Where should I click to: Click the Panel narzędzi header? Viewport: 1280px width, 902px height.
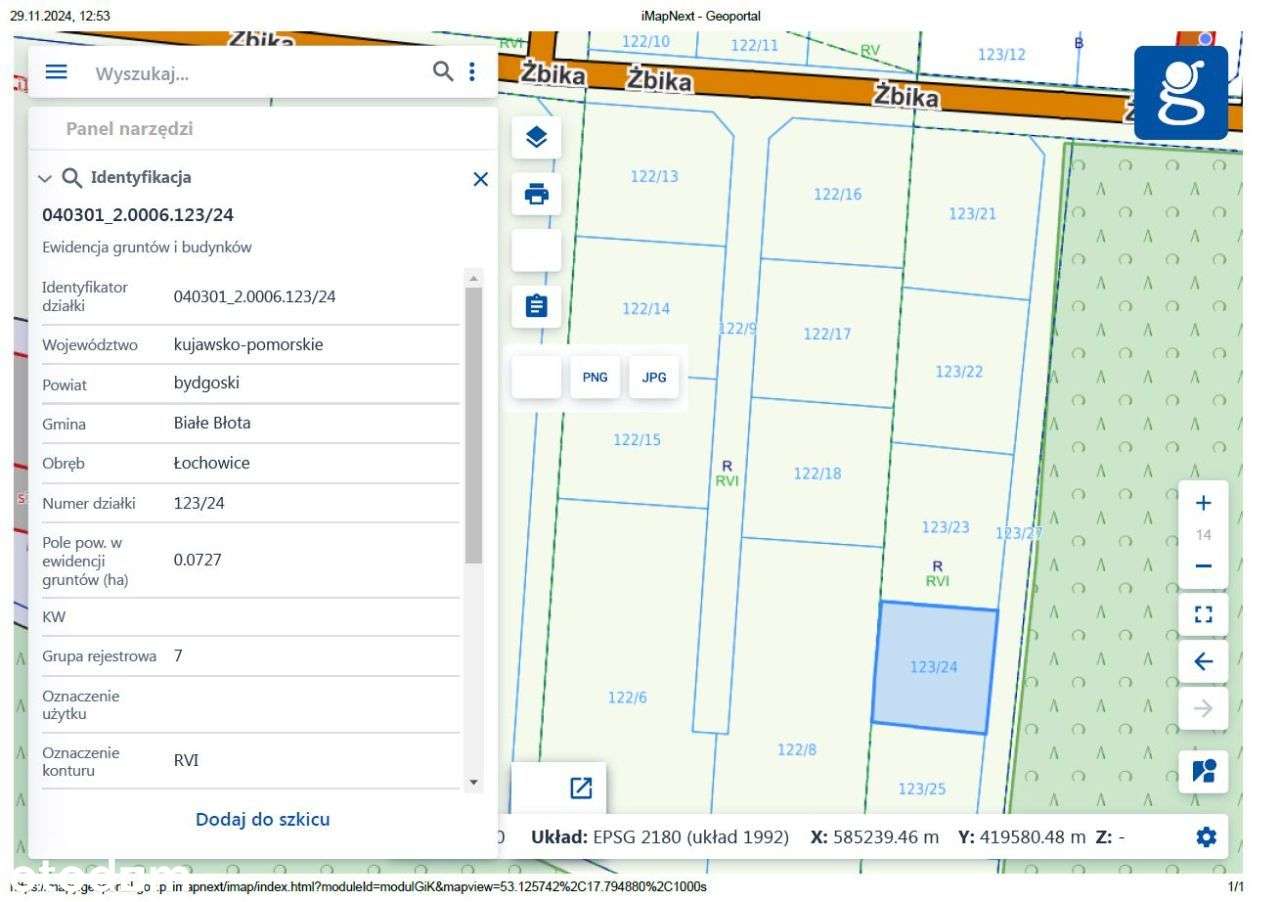(129, 129)
